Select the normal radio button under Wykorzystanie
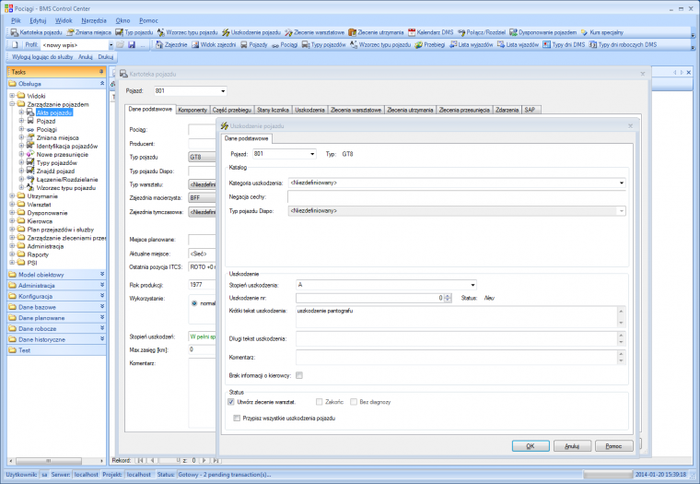700x484 pixels. coord(194,303)
